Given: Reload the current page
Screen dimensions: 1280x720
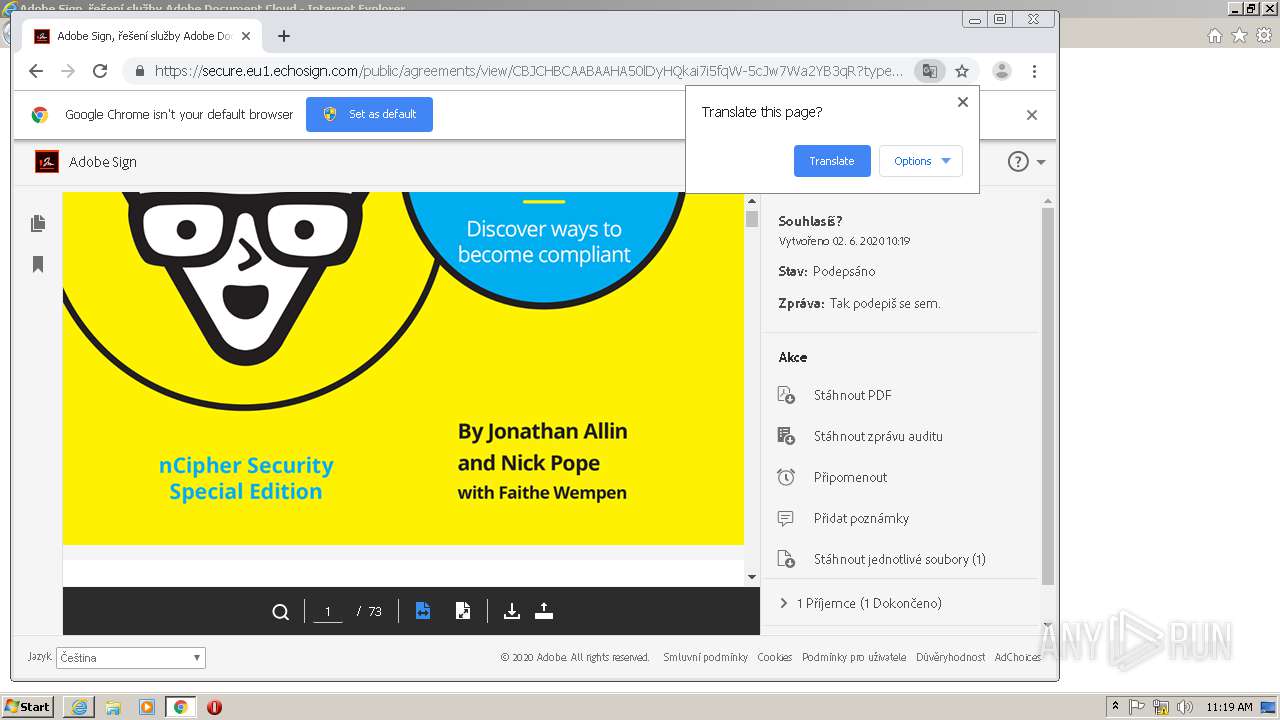Looking at the screenshot, I should tap(100, 71).
